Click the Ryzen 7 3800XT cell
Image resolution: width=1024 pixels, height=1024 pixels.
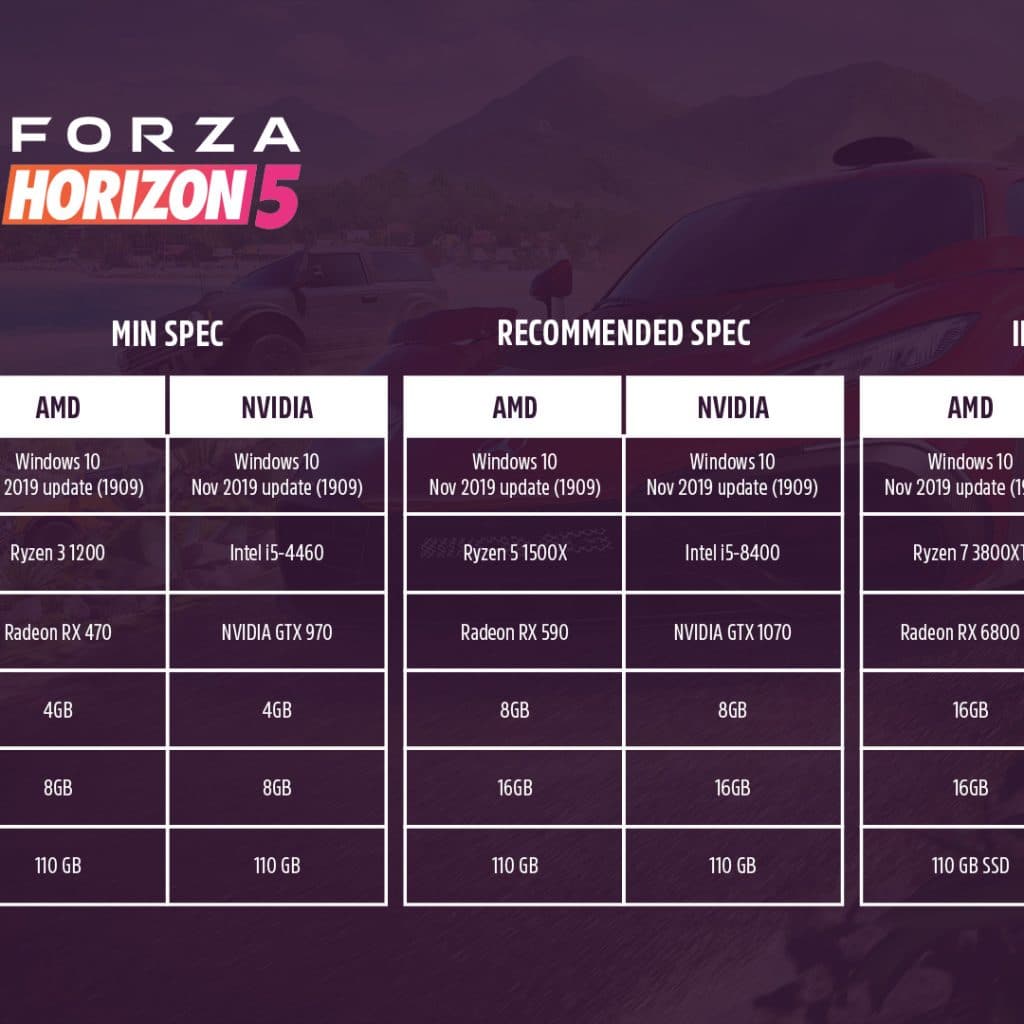[x=967, y=553]
